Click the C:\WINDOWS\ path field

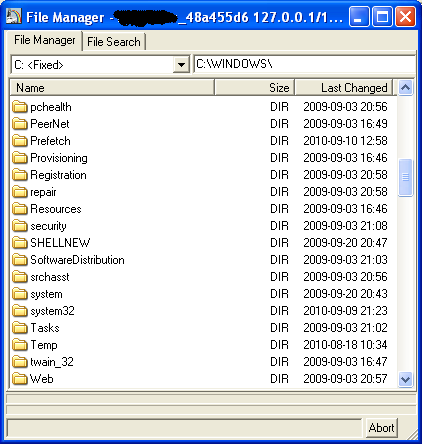pos(305,64)
